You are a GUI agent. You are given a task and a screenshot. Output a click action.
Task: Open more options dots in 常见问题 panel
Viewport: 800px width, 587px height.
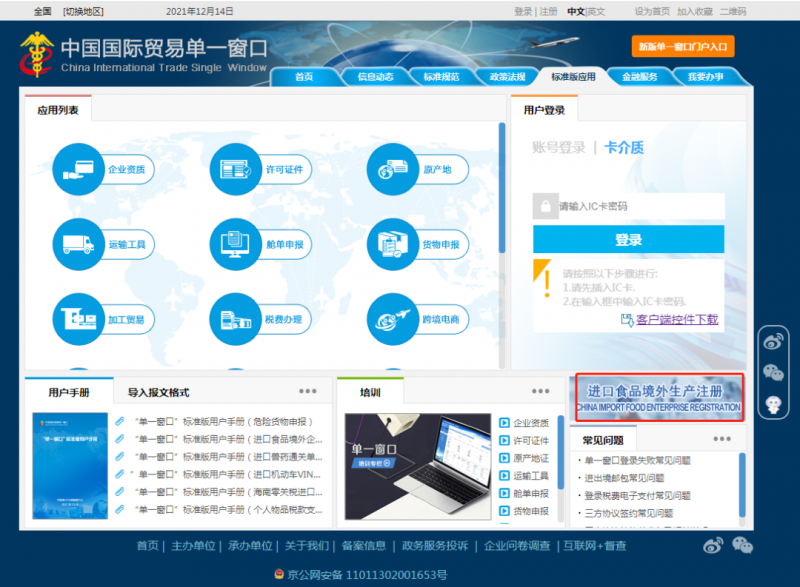click(x=722, y=439)
